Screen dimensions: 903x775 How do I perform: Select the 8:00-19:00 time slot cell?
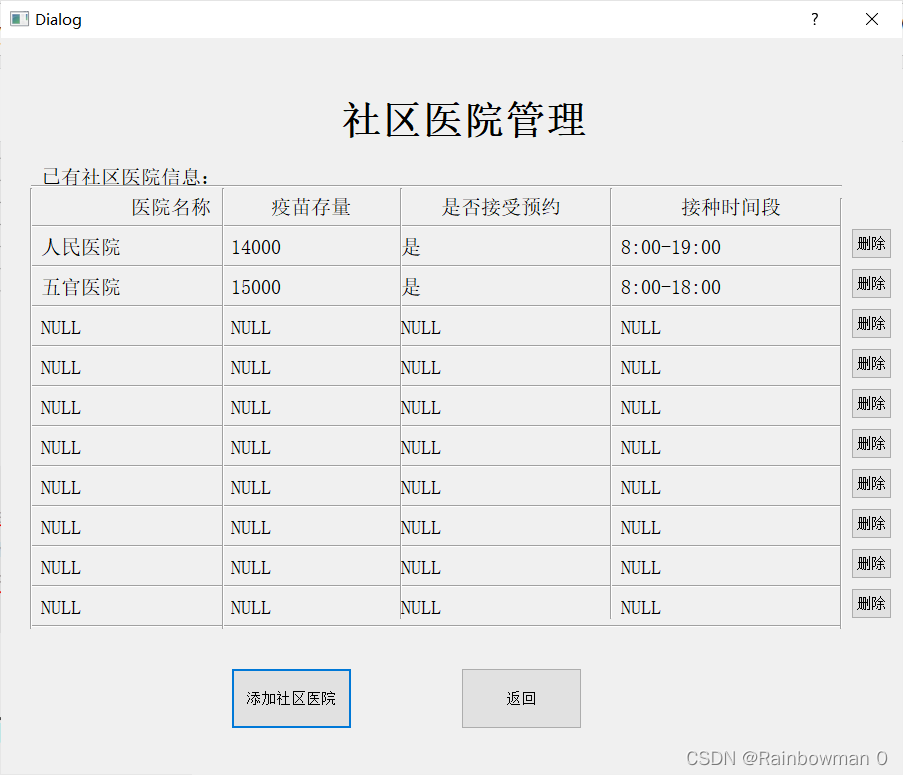725,247
